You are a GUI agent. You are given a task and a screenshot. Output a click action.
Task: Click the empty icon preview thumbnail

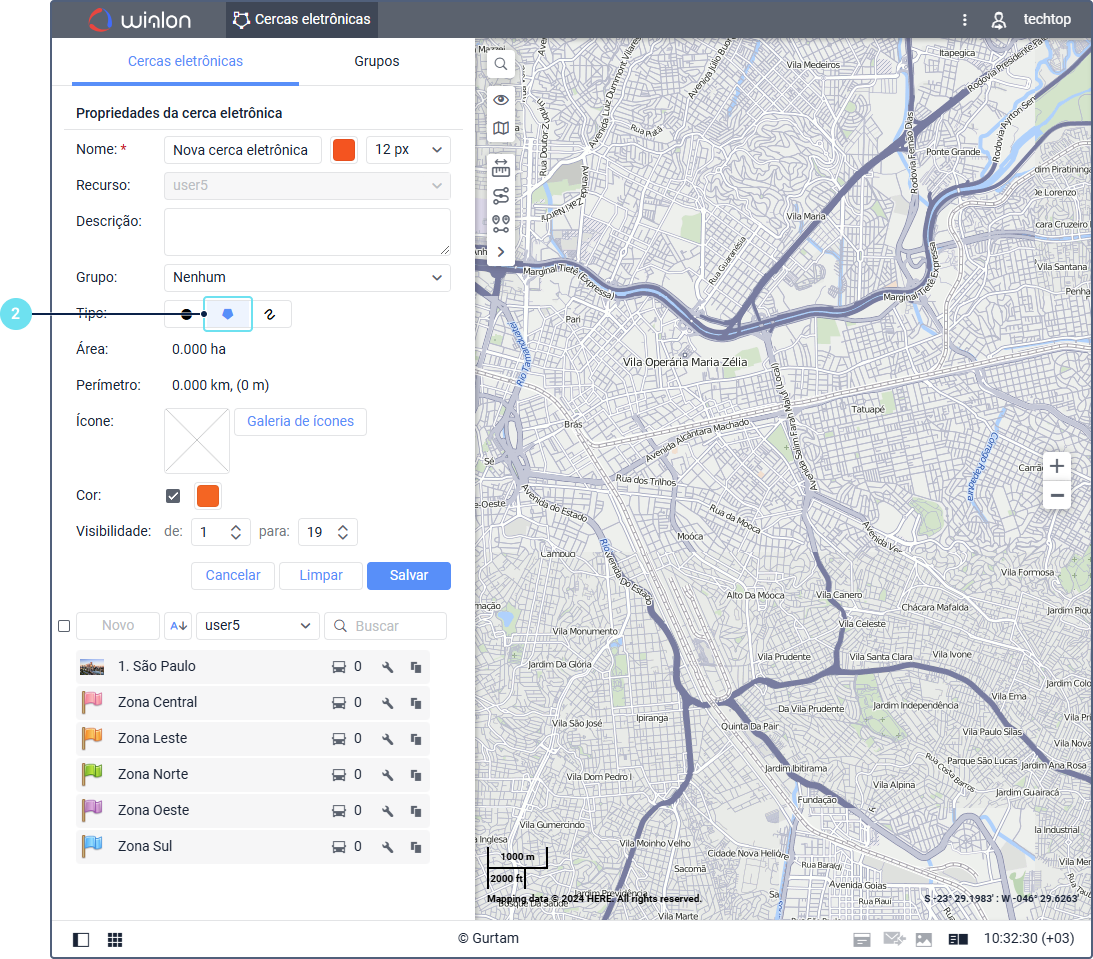click(197, 440)
